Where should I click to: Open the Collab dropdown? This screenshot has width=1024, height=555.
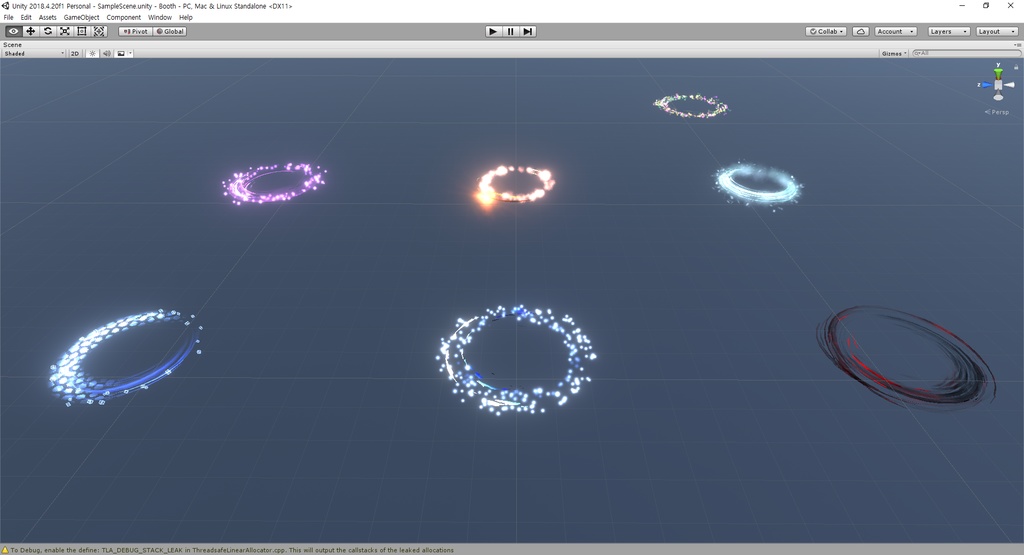827,31
